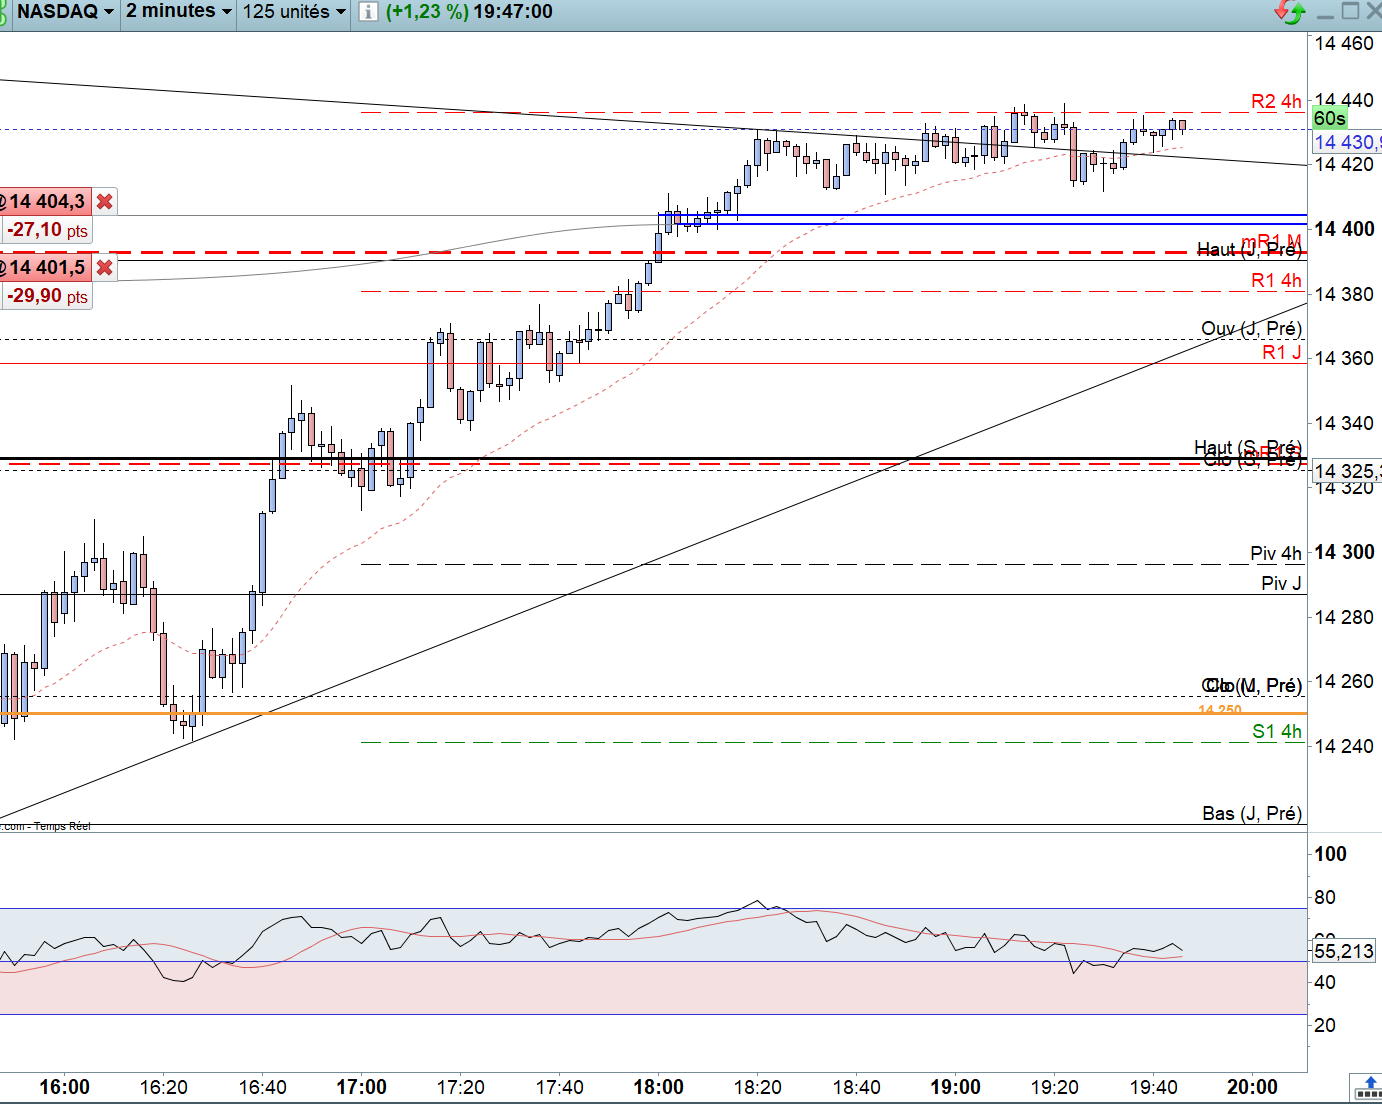Click the current price label 14 430

(1347, 142)
